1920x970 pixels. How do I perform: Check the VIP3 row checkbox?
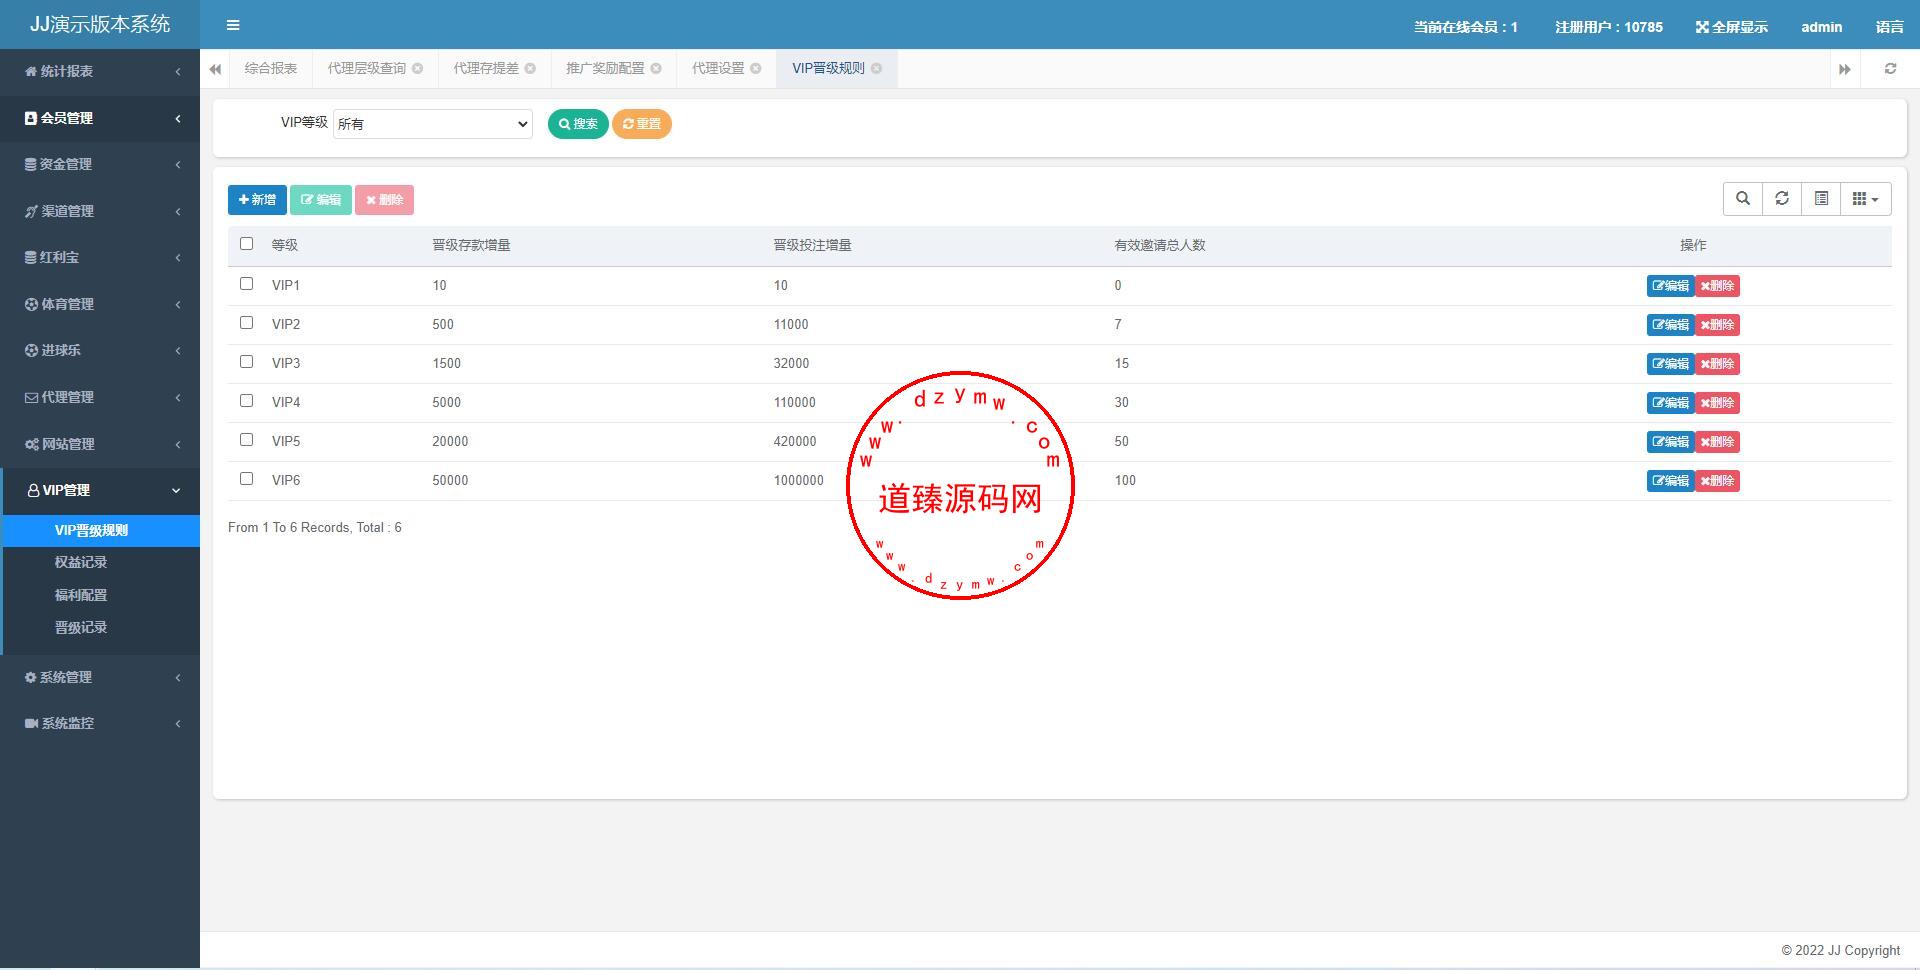pyautogui.click(x=247, y=362)
